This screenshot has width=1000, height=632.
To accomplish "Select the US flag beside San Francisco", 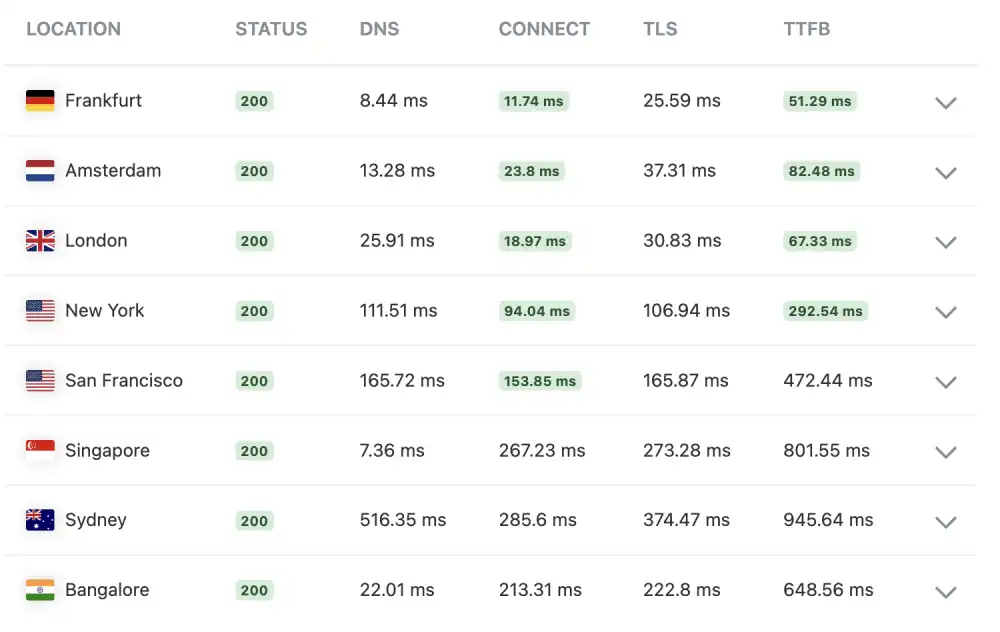I will click(38, 381).
